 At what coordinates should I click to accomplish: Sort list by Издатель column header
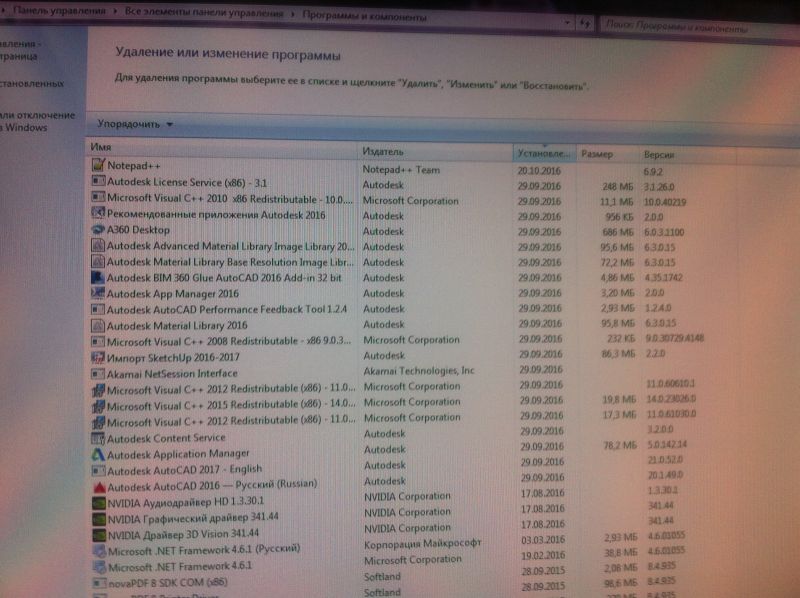[x=435, y=152]
